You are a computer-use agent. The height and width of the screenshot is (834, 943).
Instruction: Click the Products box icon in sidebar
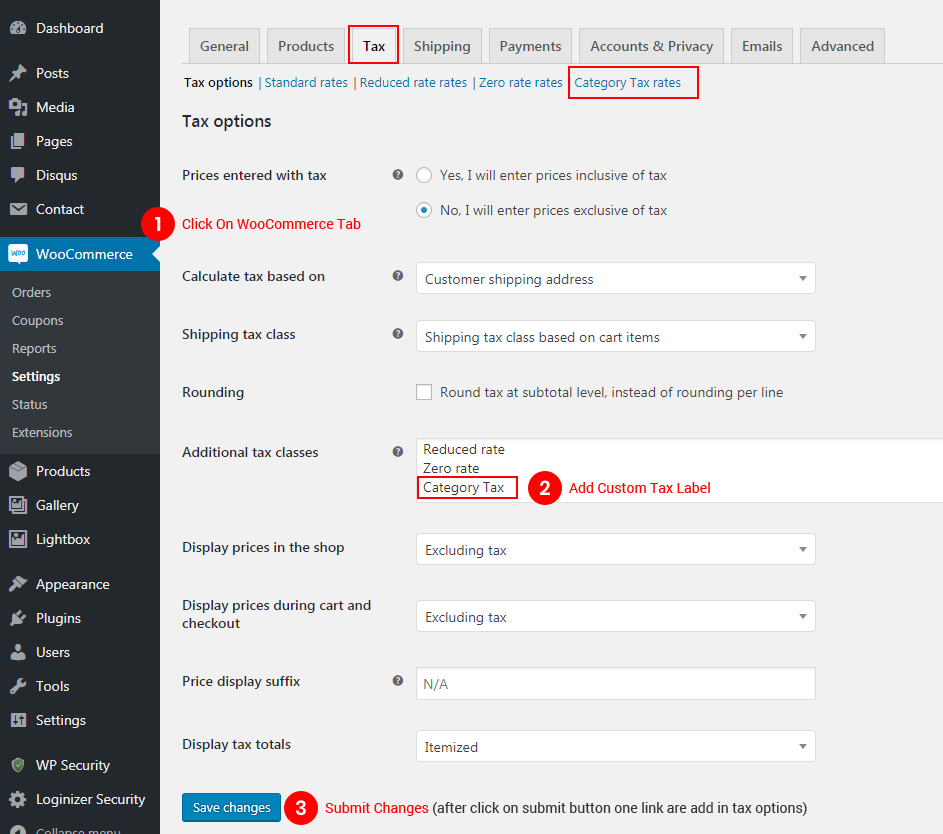pos(18,471)
